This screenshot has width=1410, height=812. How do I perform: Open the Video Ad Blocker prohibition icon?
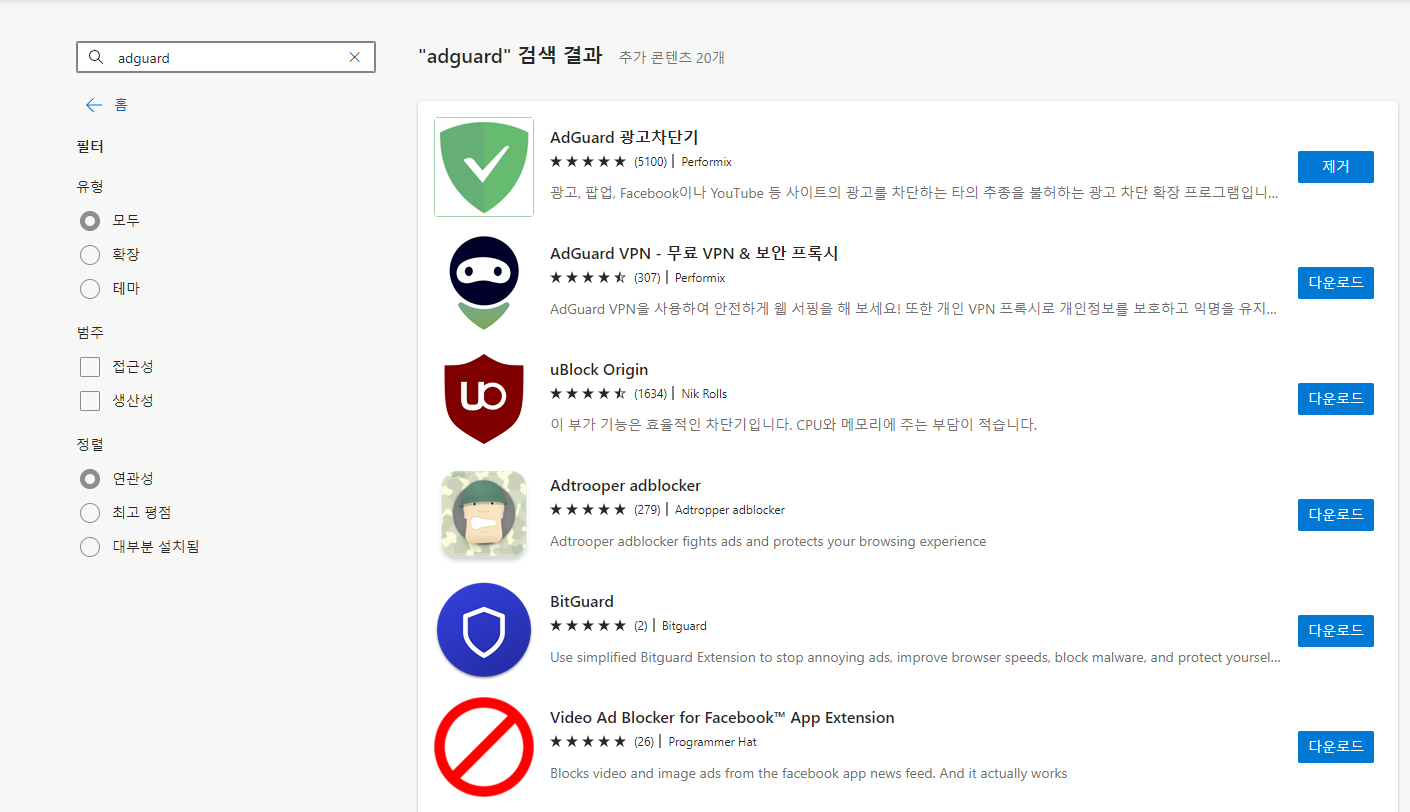coord(484,747)
